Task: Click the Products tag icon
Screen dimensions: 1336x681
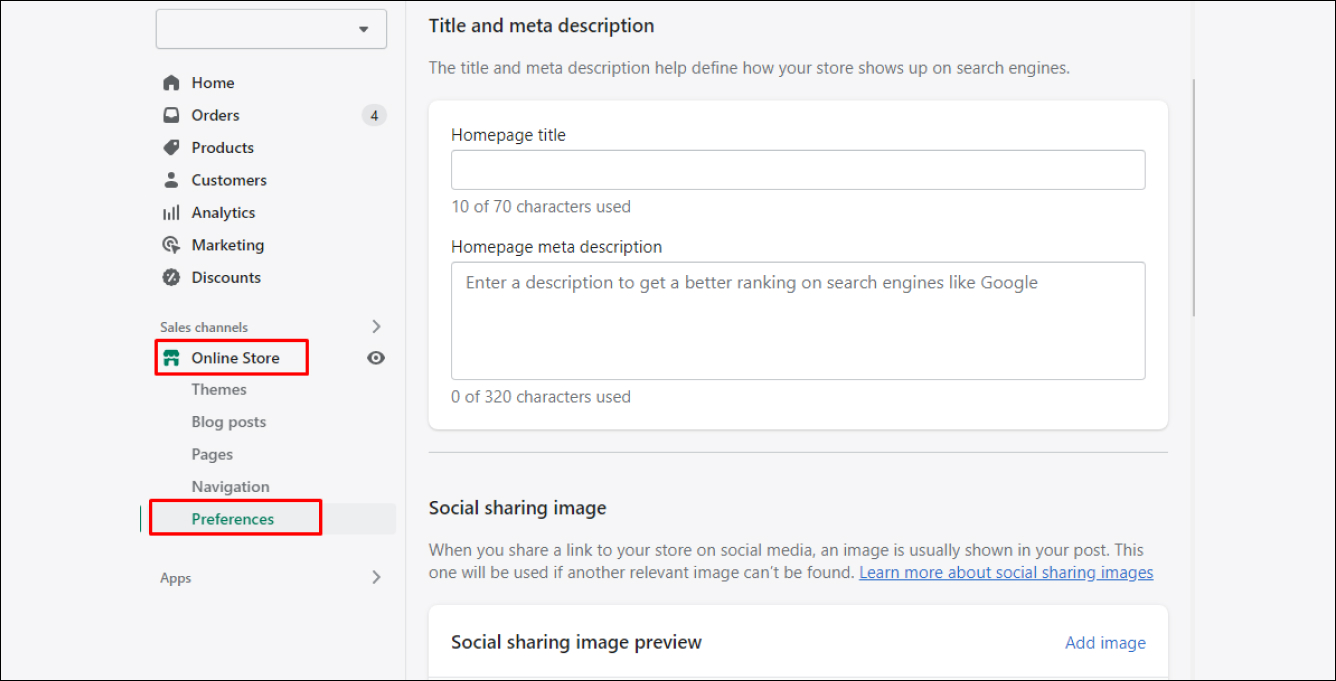Action: click(x=171, y=147)
